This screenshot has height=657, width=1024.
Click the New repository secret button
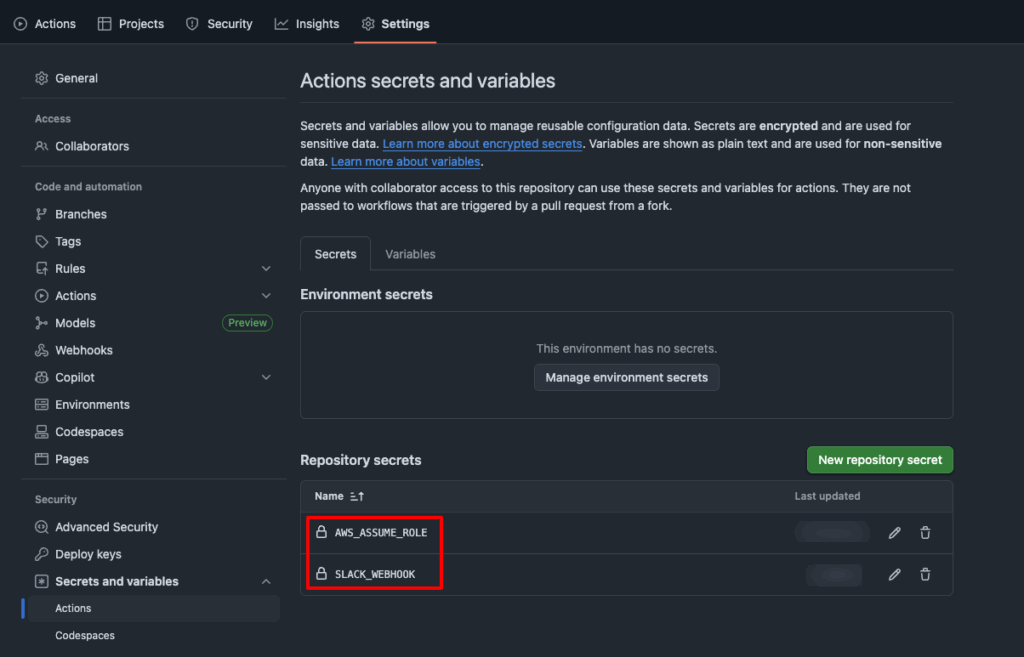tap(880, 460)
